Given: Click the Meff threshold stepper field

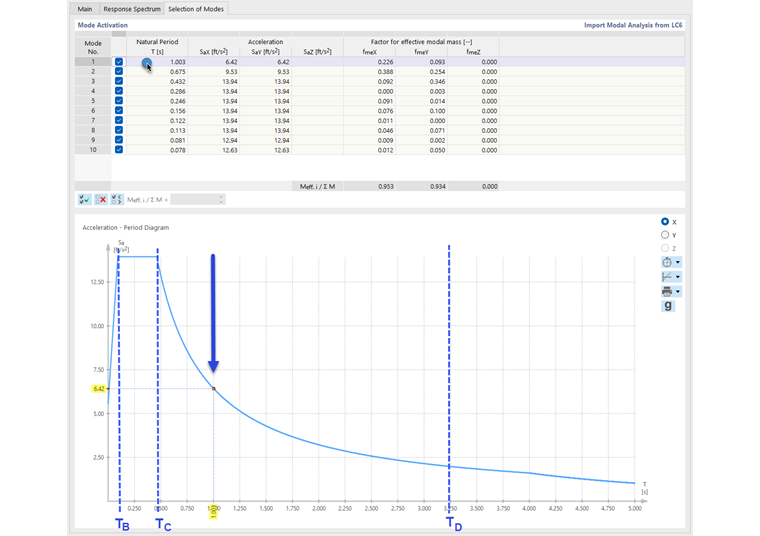Looking at the screenshot, I should pyautogui.click(x=199, y=199).
